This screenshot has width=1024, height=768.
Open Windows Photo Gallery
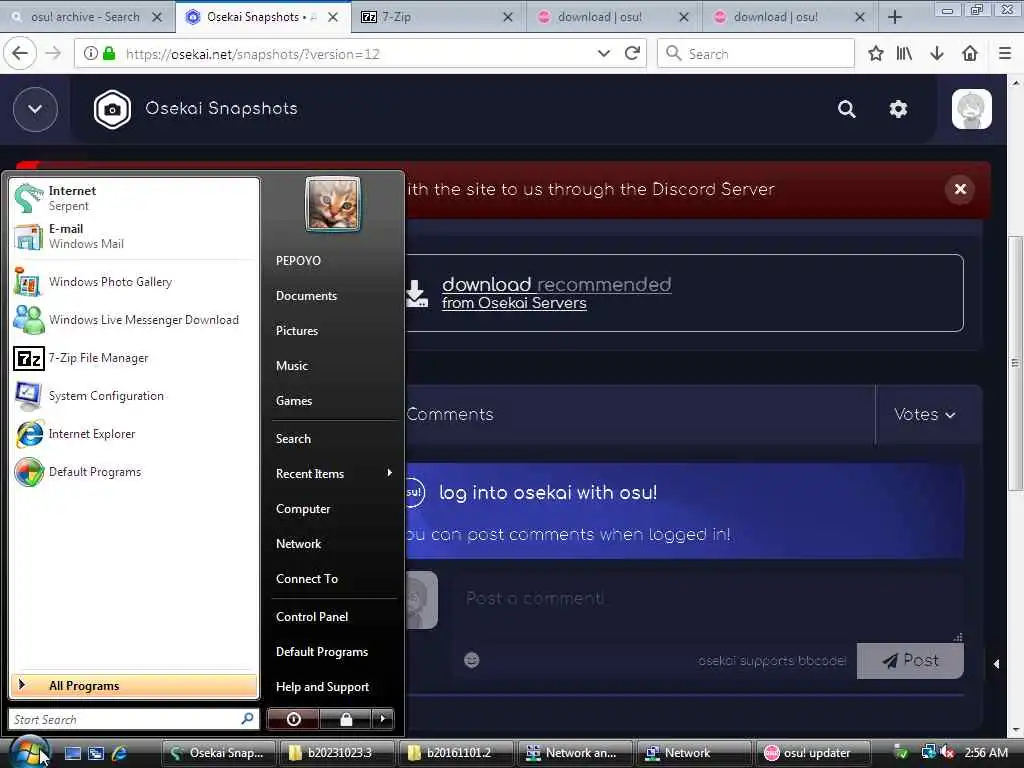134,282
